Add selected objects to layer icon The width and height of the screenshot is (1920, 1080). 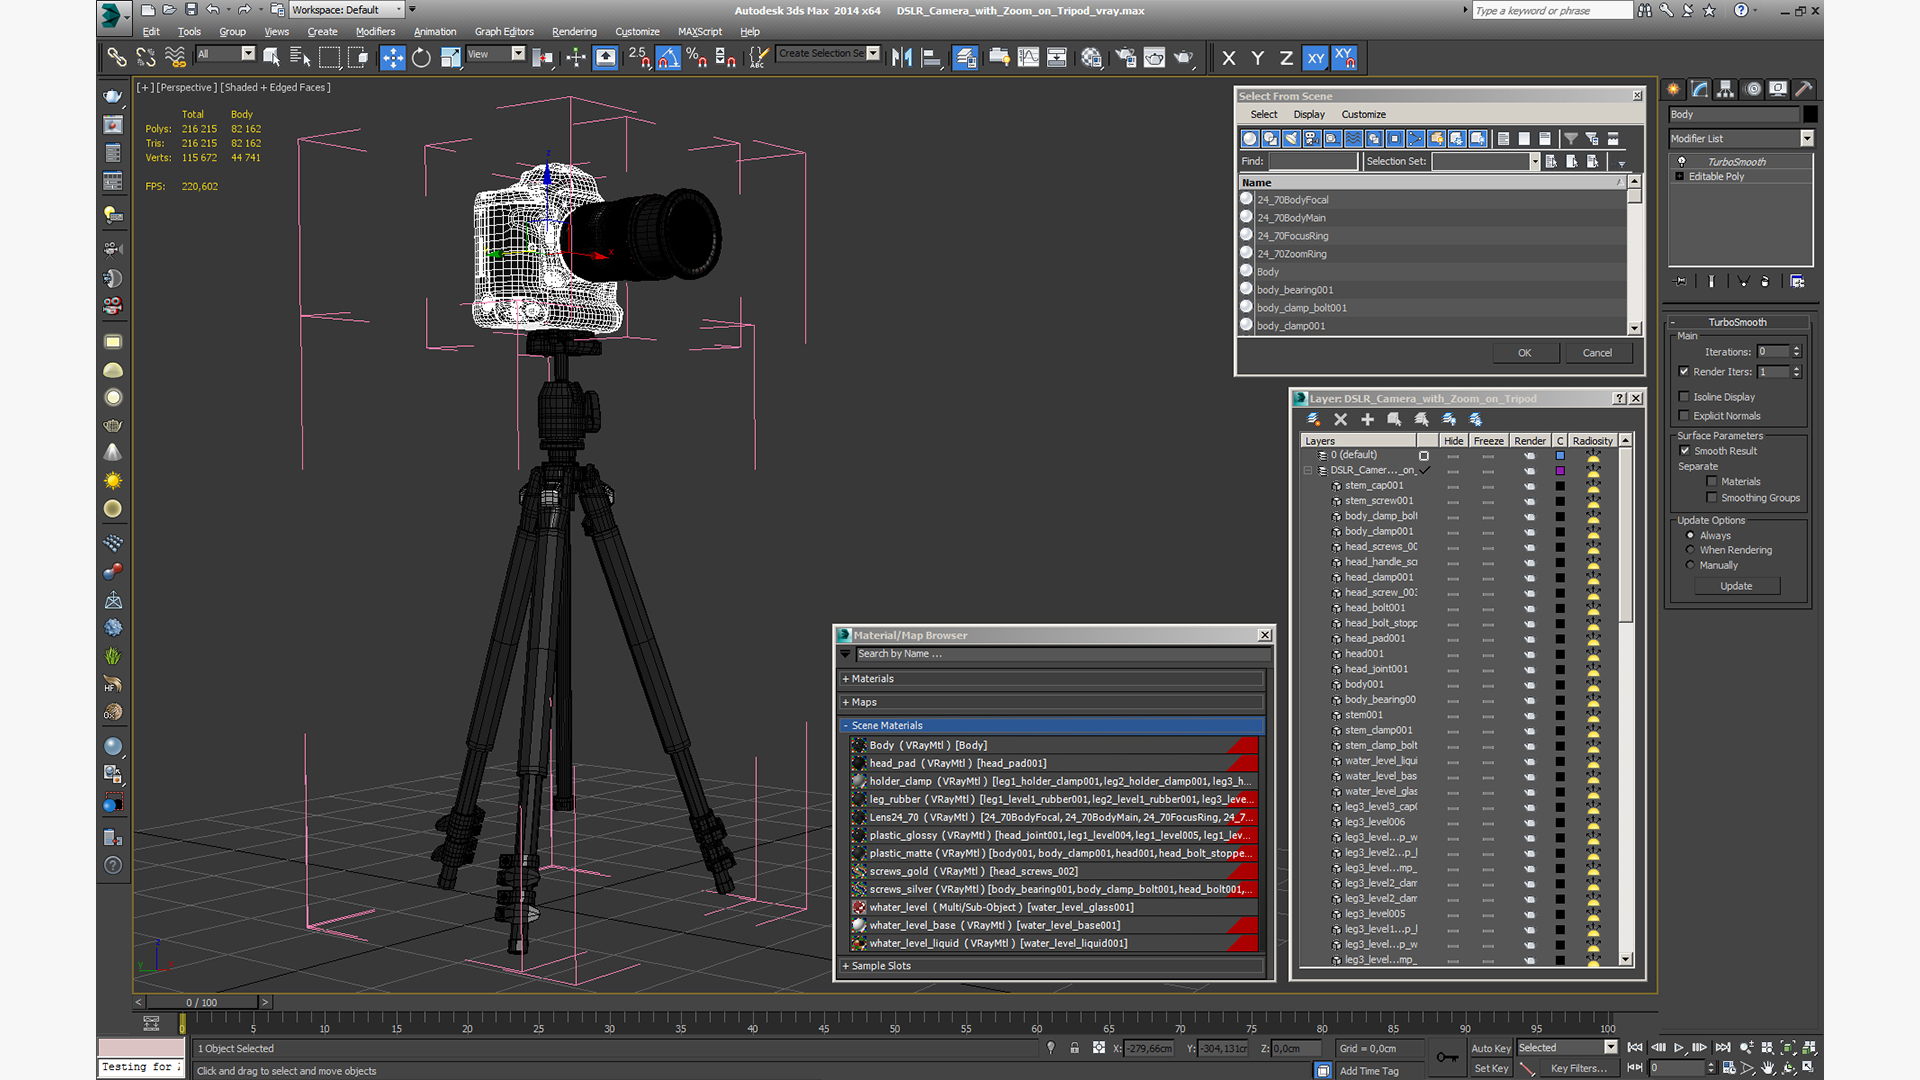click(x=1367, y=419)
